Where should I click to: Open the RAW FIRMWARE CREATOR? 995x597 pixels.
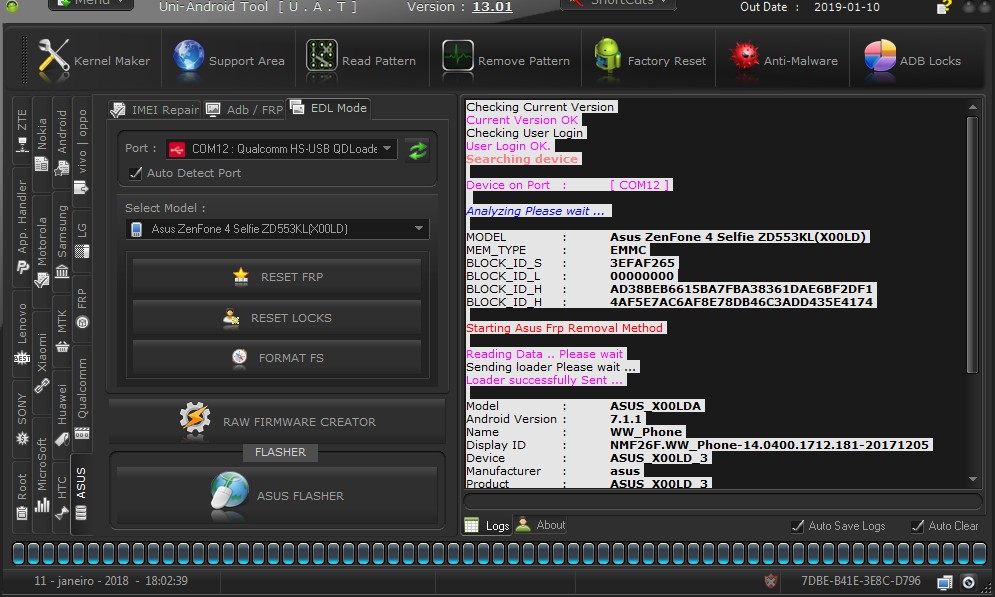[277, 421]
